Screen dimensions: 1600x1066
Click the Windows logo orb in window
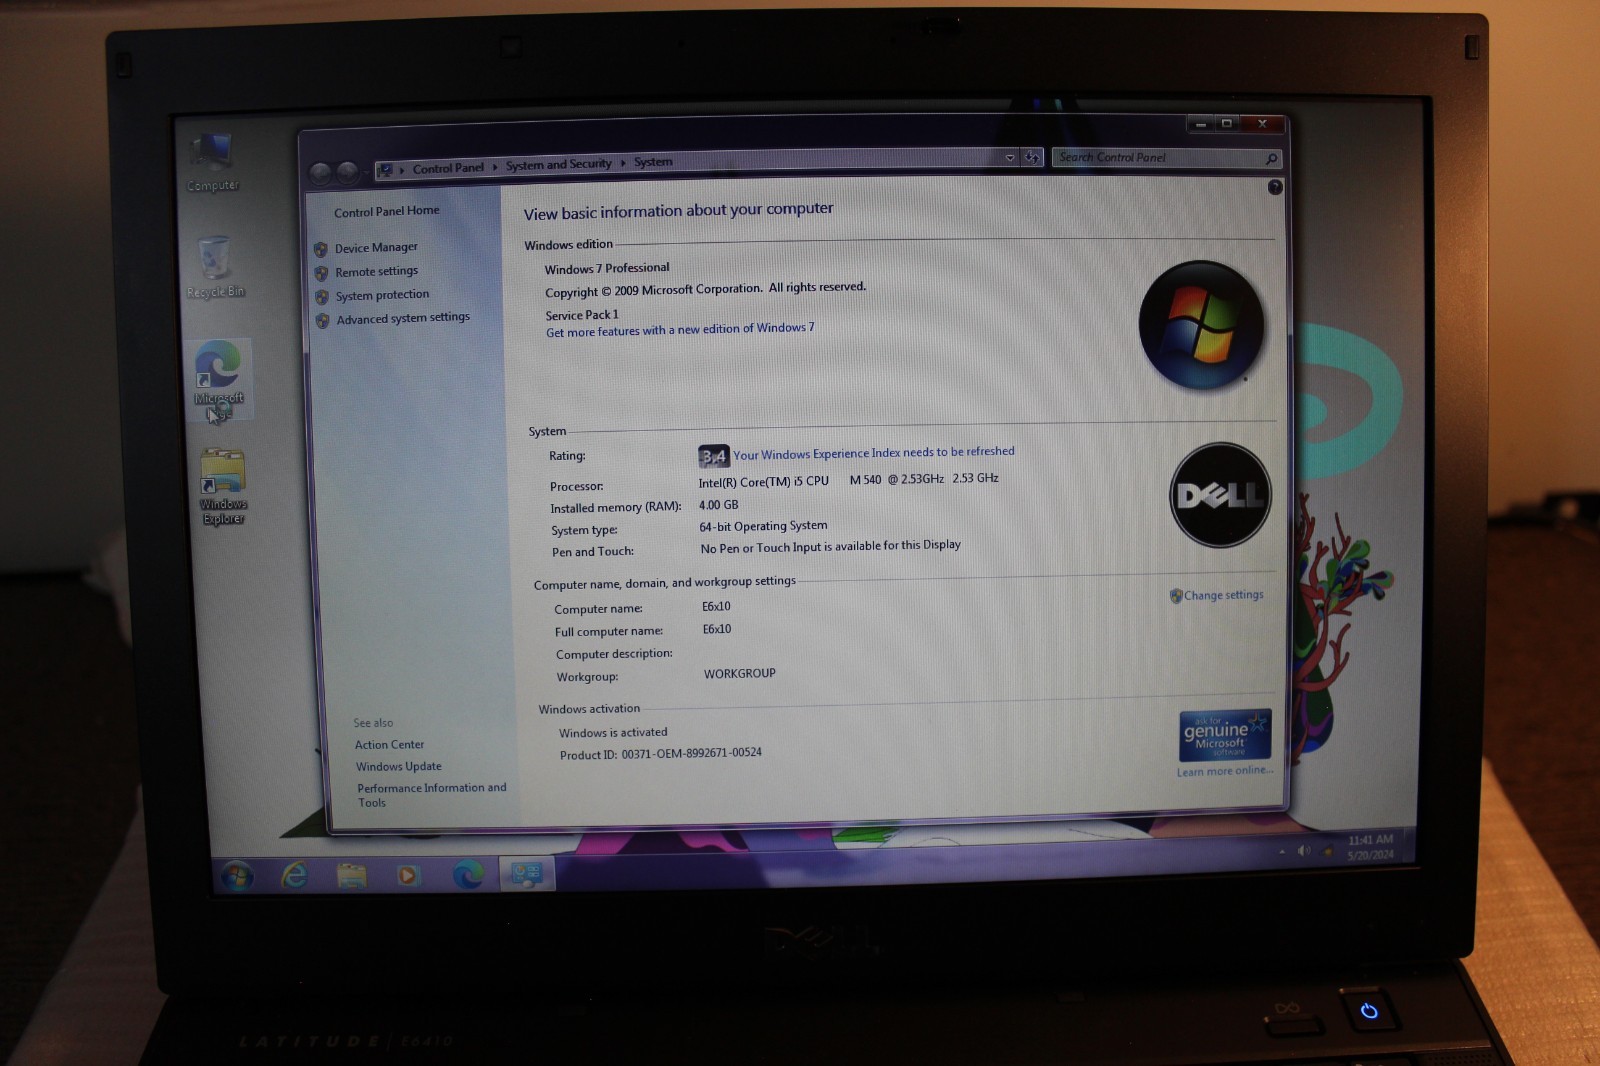(1201, 325)
